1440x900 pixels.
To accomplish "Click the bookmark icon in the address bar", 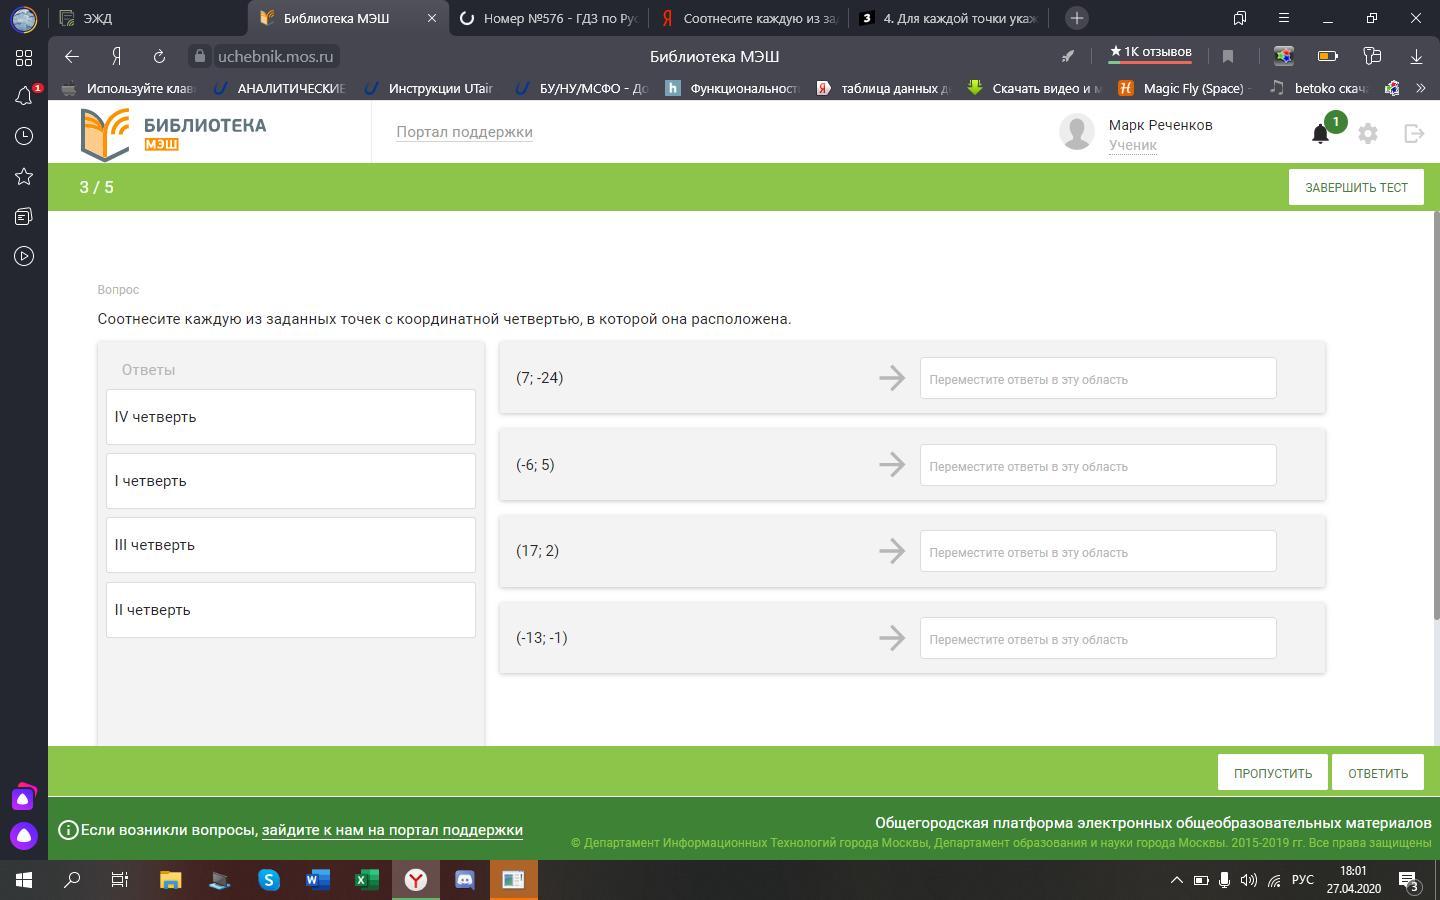I will point(1228,56).
